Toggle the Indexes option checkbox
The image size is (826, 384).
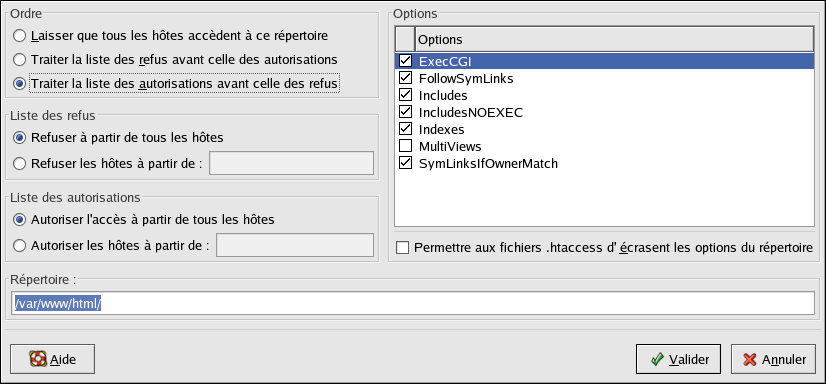pyautogui.click(x=406, y=129)
